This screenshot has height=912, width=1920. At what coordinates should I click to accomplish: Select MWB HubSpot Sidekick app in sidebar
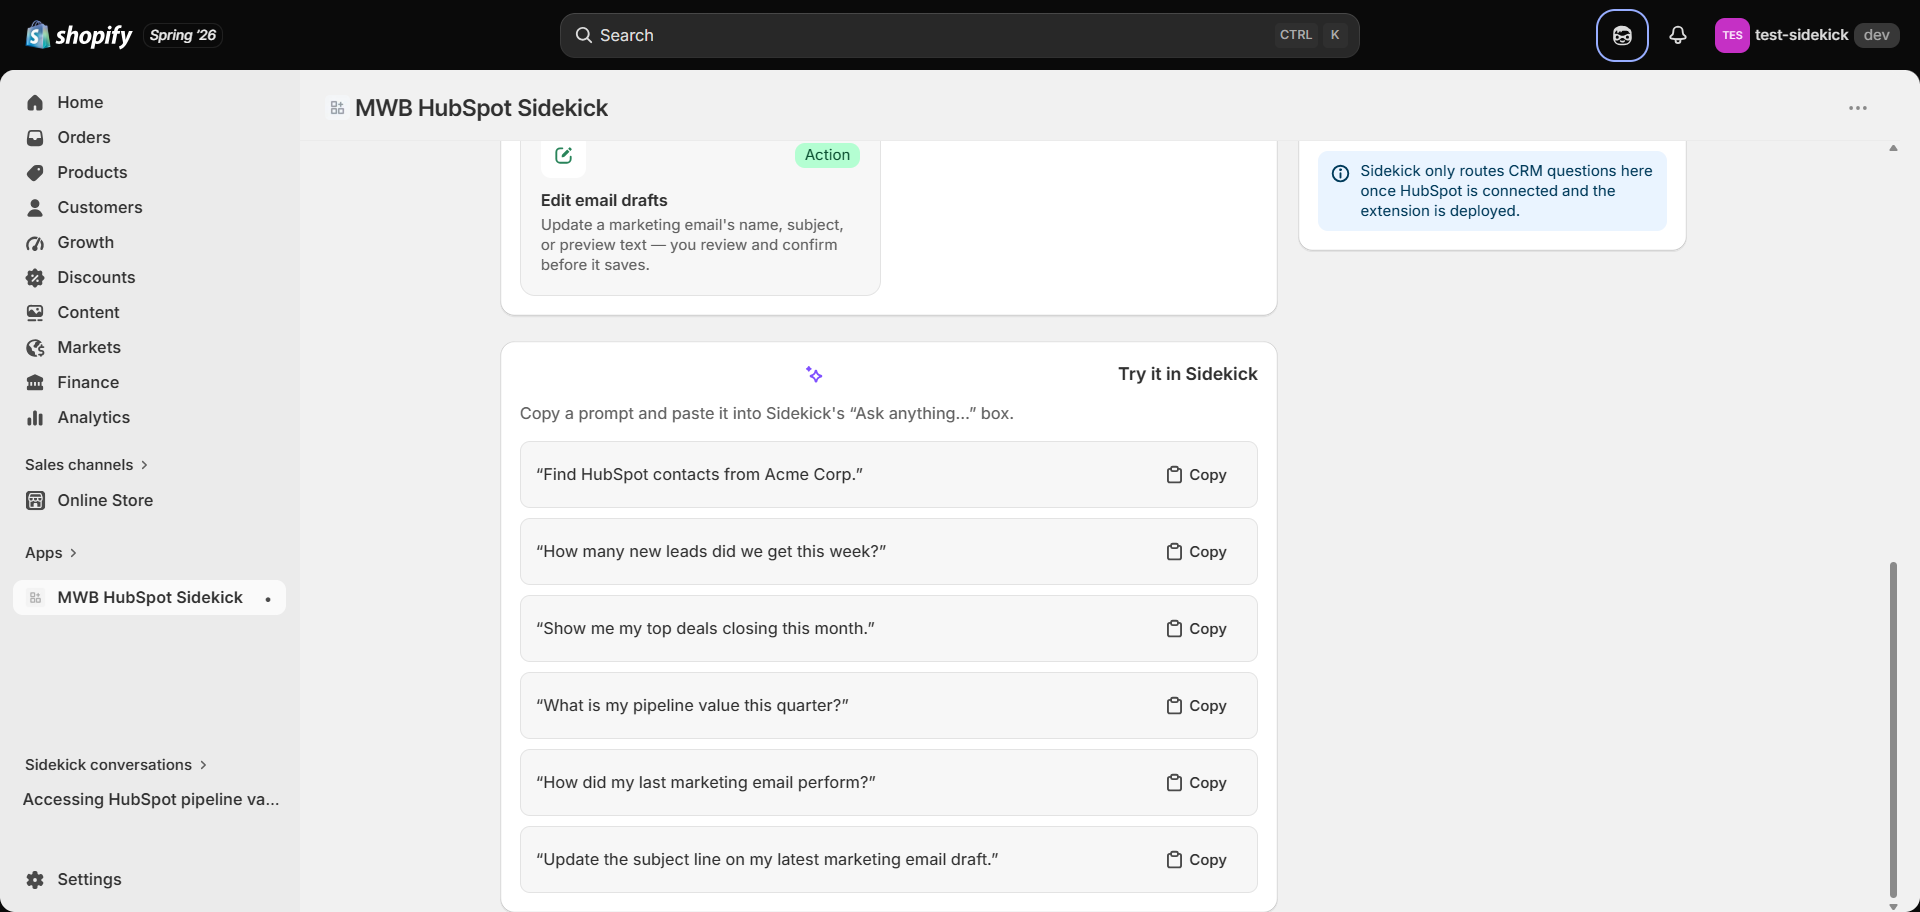tap(149, 597)
